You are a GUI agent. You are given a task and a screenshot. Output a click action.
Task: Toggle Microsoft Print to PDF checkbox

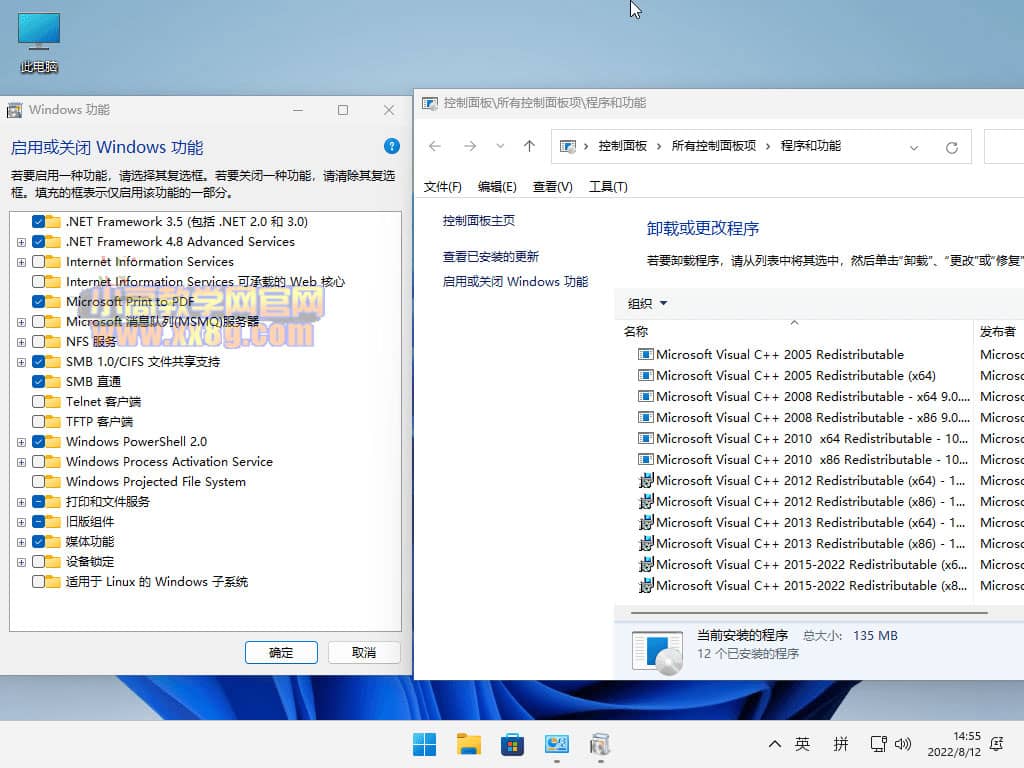coord(40,301)
